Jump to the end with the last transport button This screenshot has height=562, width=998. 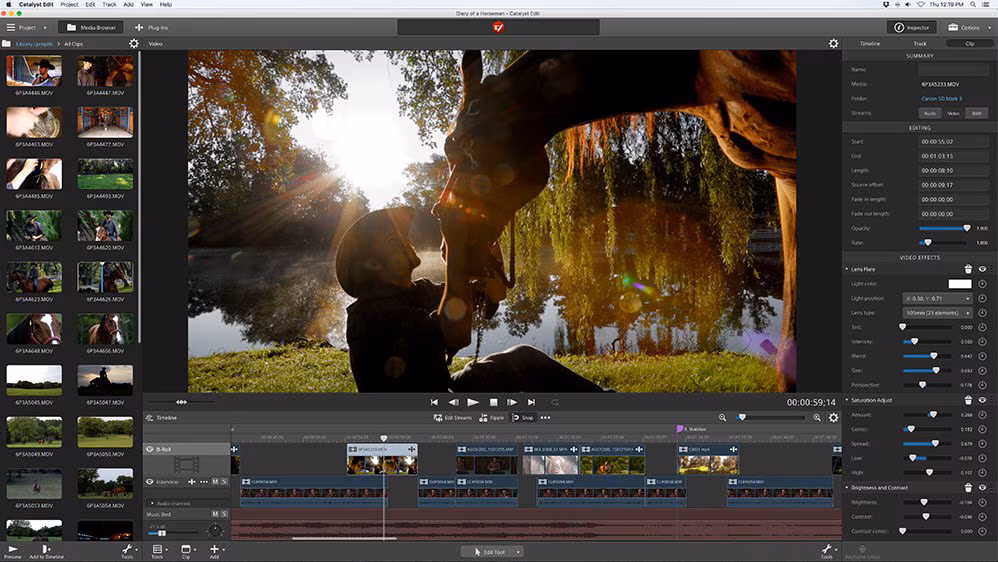(532, 402)
